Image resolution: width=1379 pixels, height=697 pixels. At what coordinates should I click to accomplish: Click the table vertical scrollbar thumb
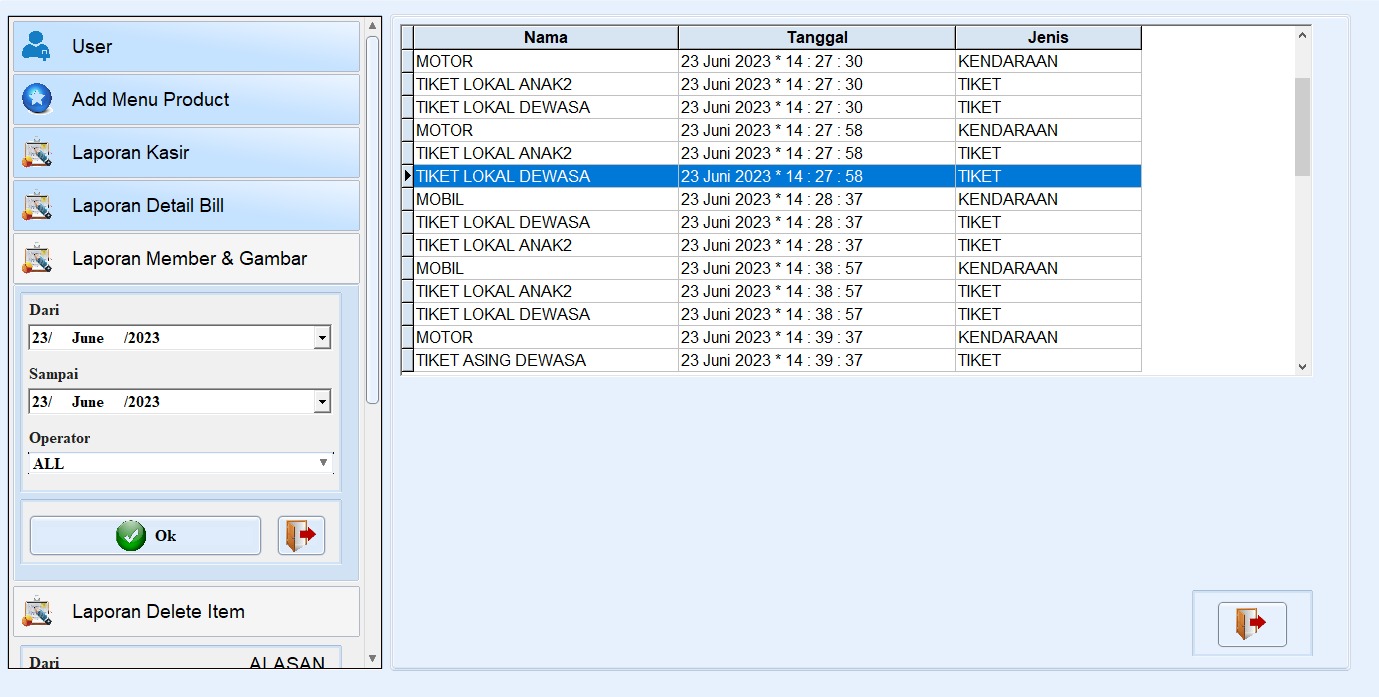pos(1302,127)
